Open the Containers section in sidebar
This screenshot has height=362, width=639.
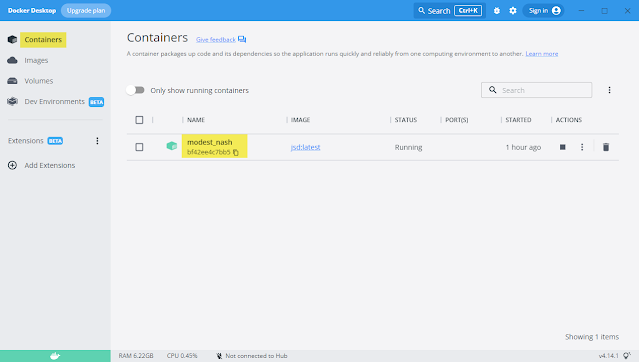43,40
